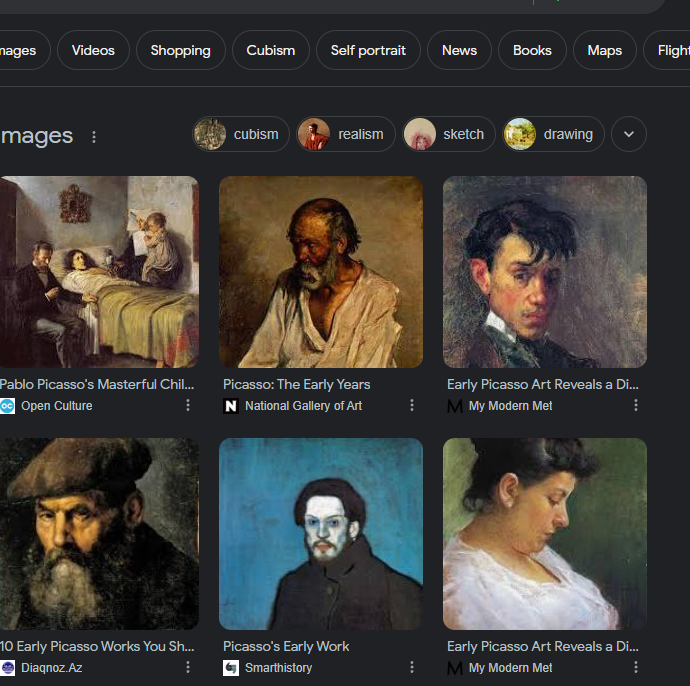This screenshot has height=686, width=690.
Task: Filter images by cubism
Action: [x=241, y=134]
